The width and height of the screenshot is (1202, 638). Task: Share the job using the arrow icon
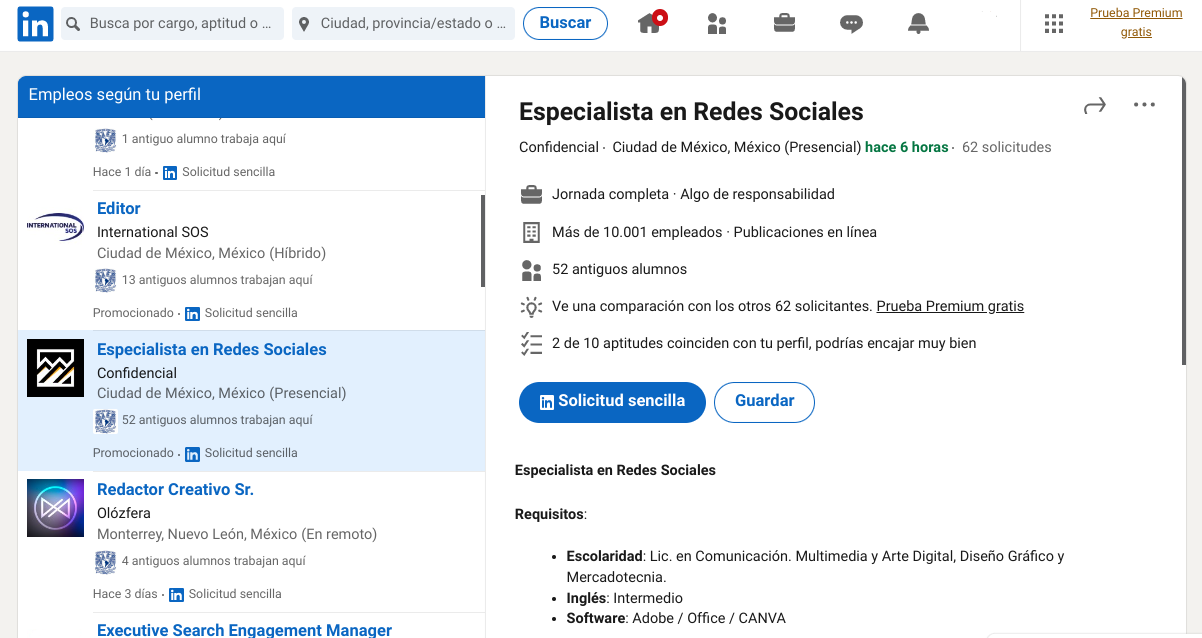[1095, 104]
